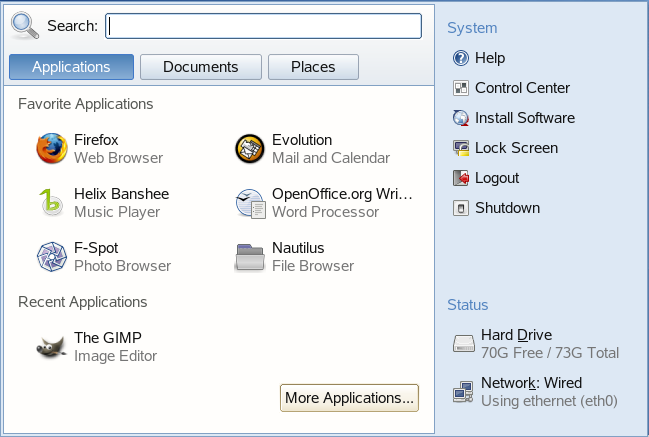Open OpenOffice.org Writer icon
Screen dimensions: 649x437
coord(250,203)
